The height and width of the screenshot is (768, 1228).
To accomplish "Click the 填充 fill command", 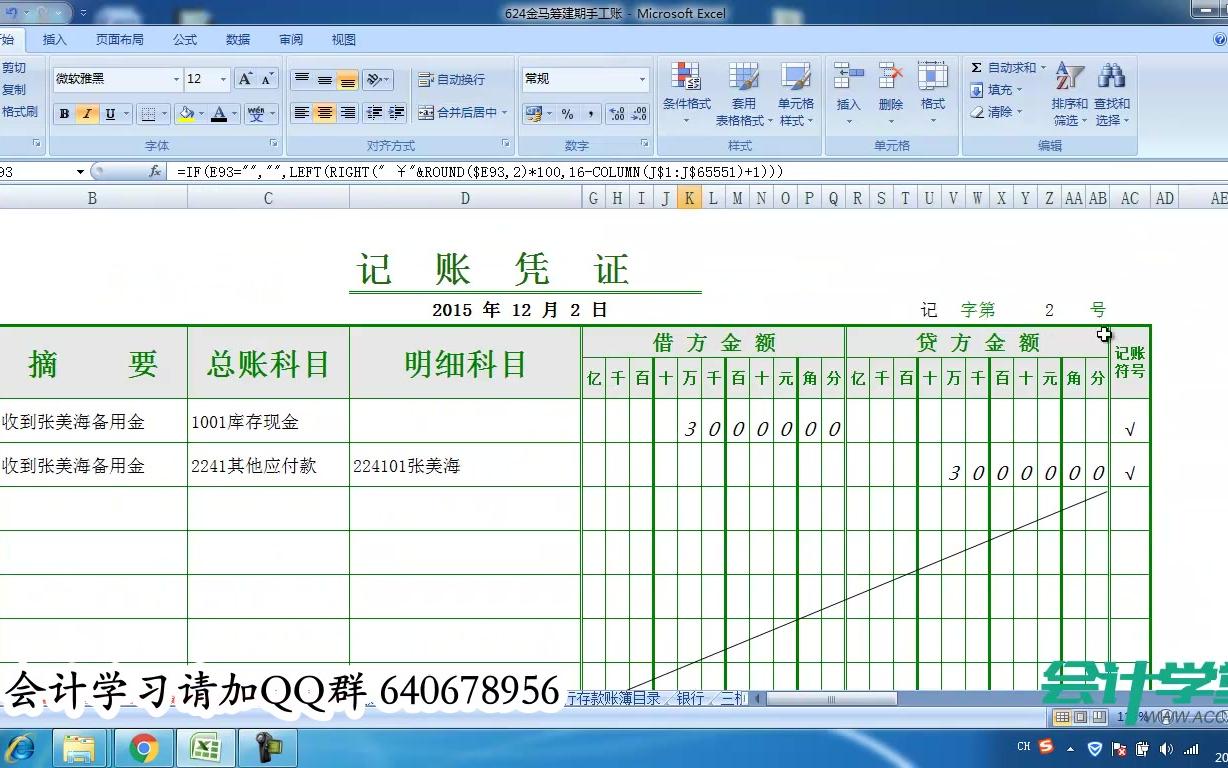I will (x=1000, y=89).
